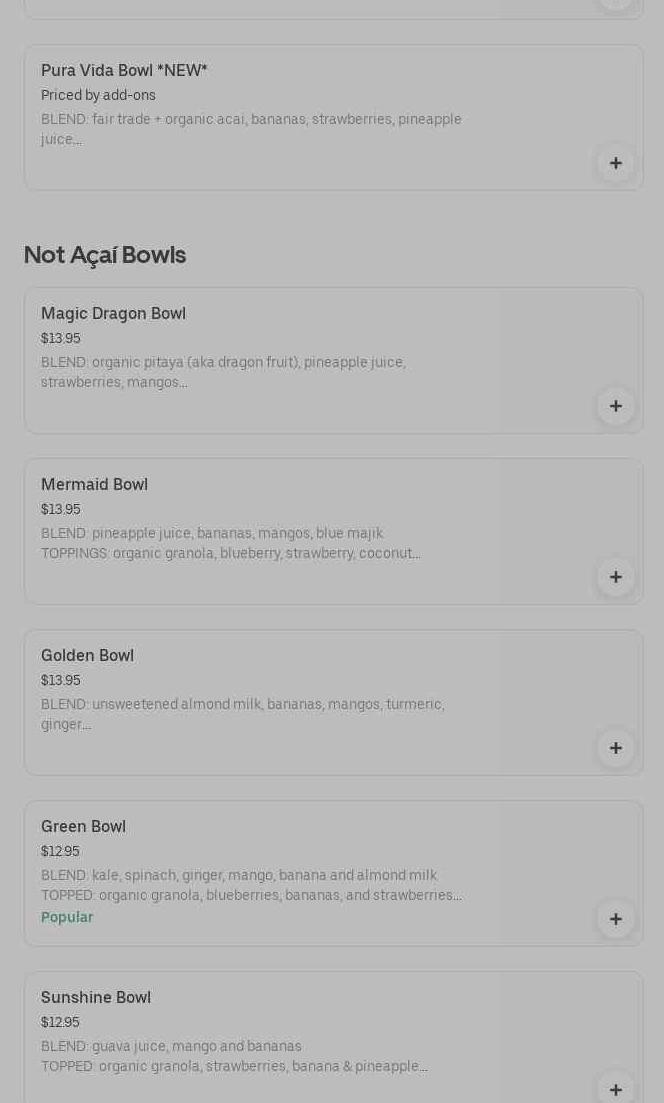Open the Pura Vida Bowl *NEW* item
Image resolution: width=664 pixels, height=1103 pixels.
tap(124, 71)
